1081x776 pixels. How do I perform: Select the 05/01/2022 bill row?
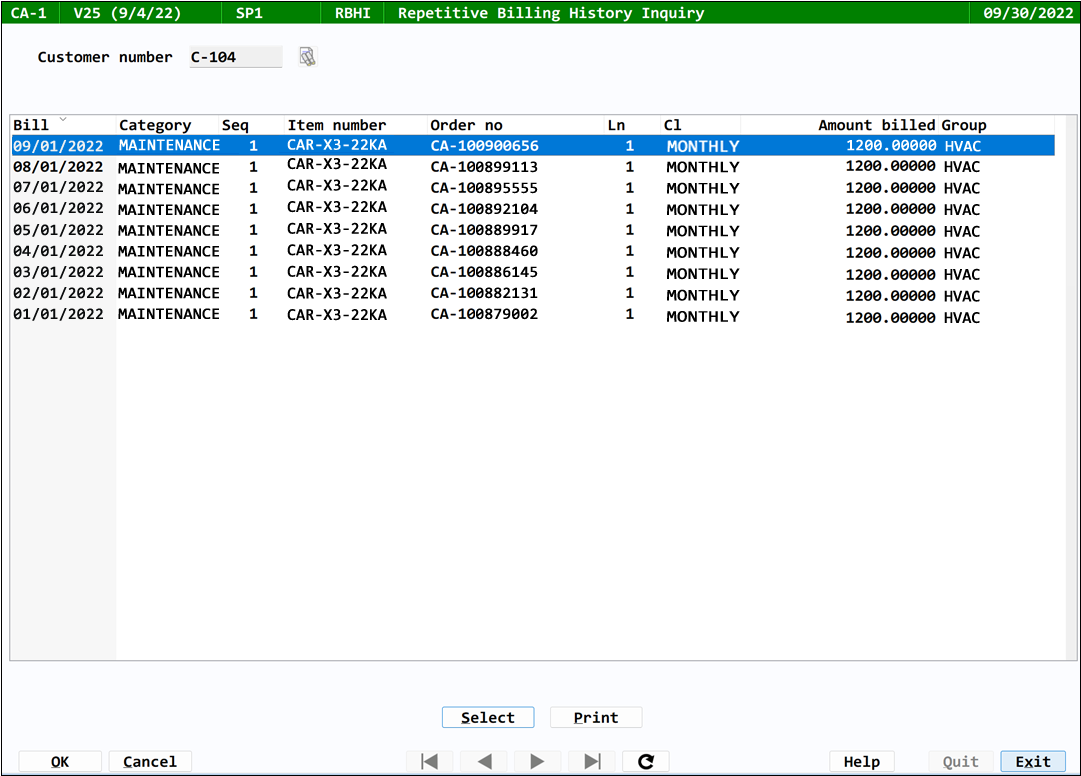point(532,230)
